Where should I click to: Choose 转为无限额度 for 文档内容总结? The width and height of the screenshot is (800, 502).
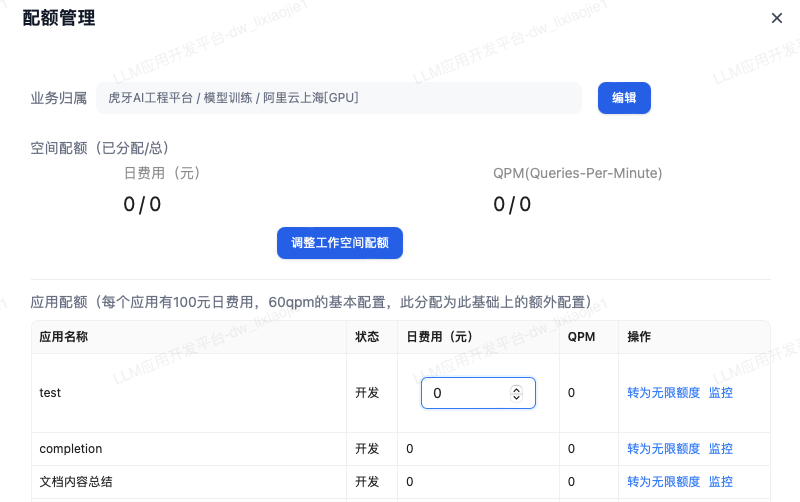[663, 482]
